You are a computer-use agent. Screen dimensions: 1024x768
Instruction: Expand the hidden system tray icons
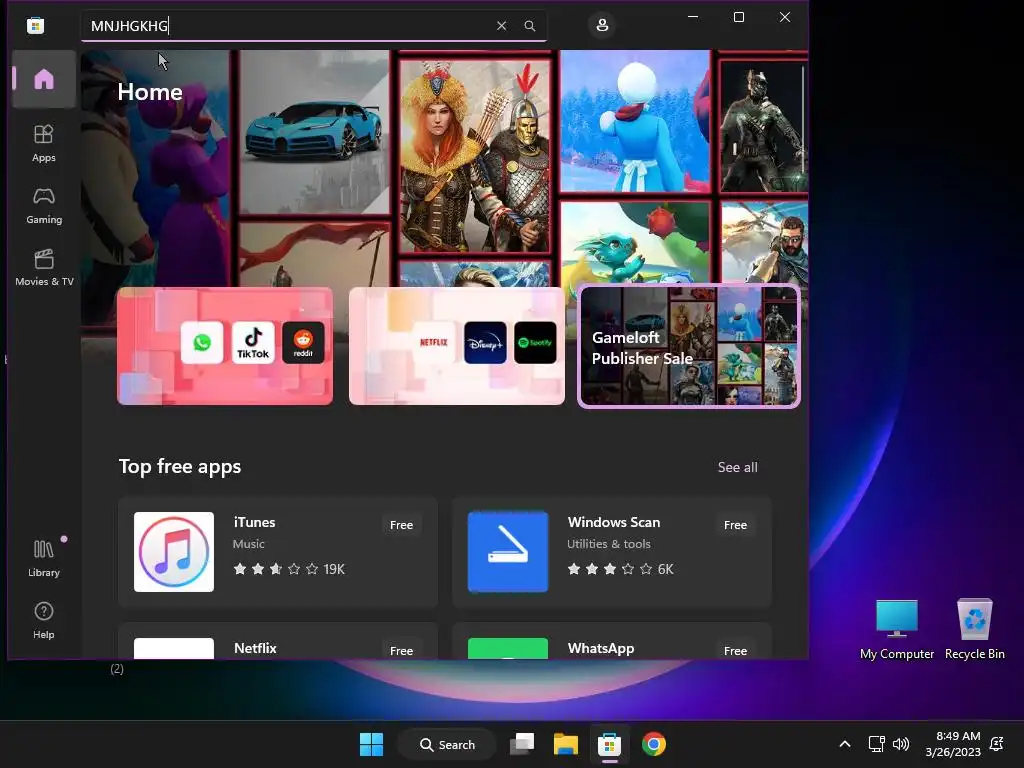844,744
